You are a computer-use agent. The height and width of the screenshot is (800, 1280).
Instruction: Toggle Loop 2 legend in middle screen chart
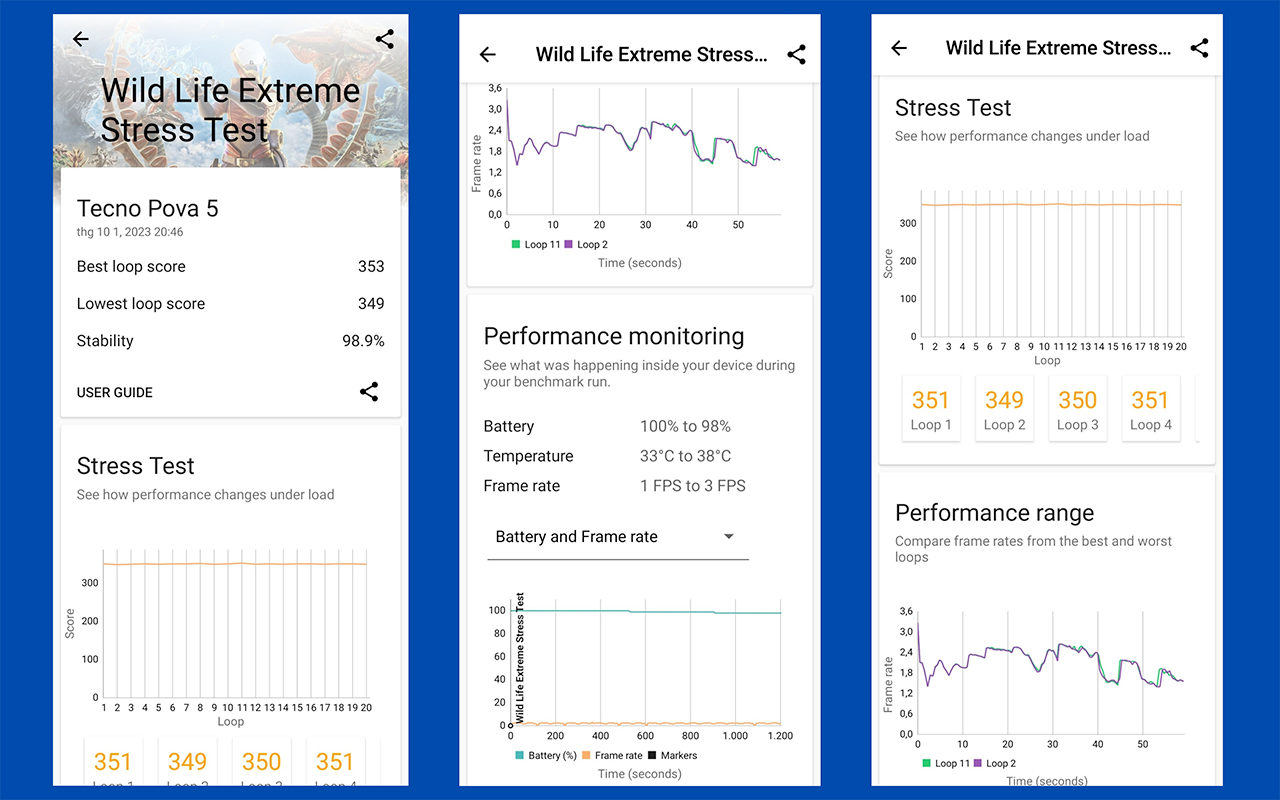pos(586,244)
